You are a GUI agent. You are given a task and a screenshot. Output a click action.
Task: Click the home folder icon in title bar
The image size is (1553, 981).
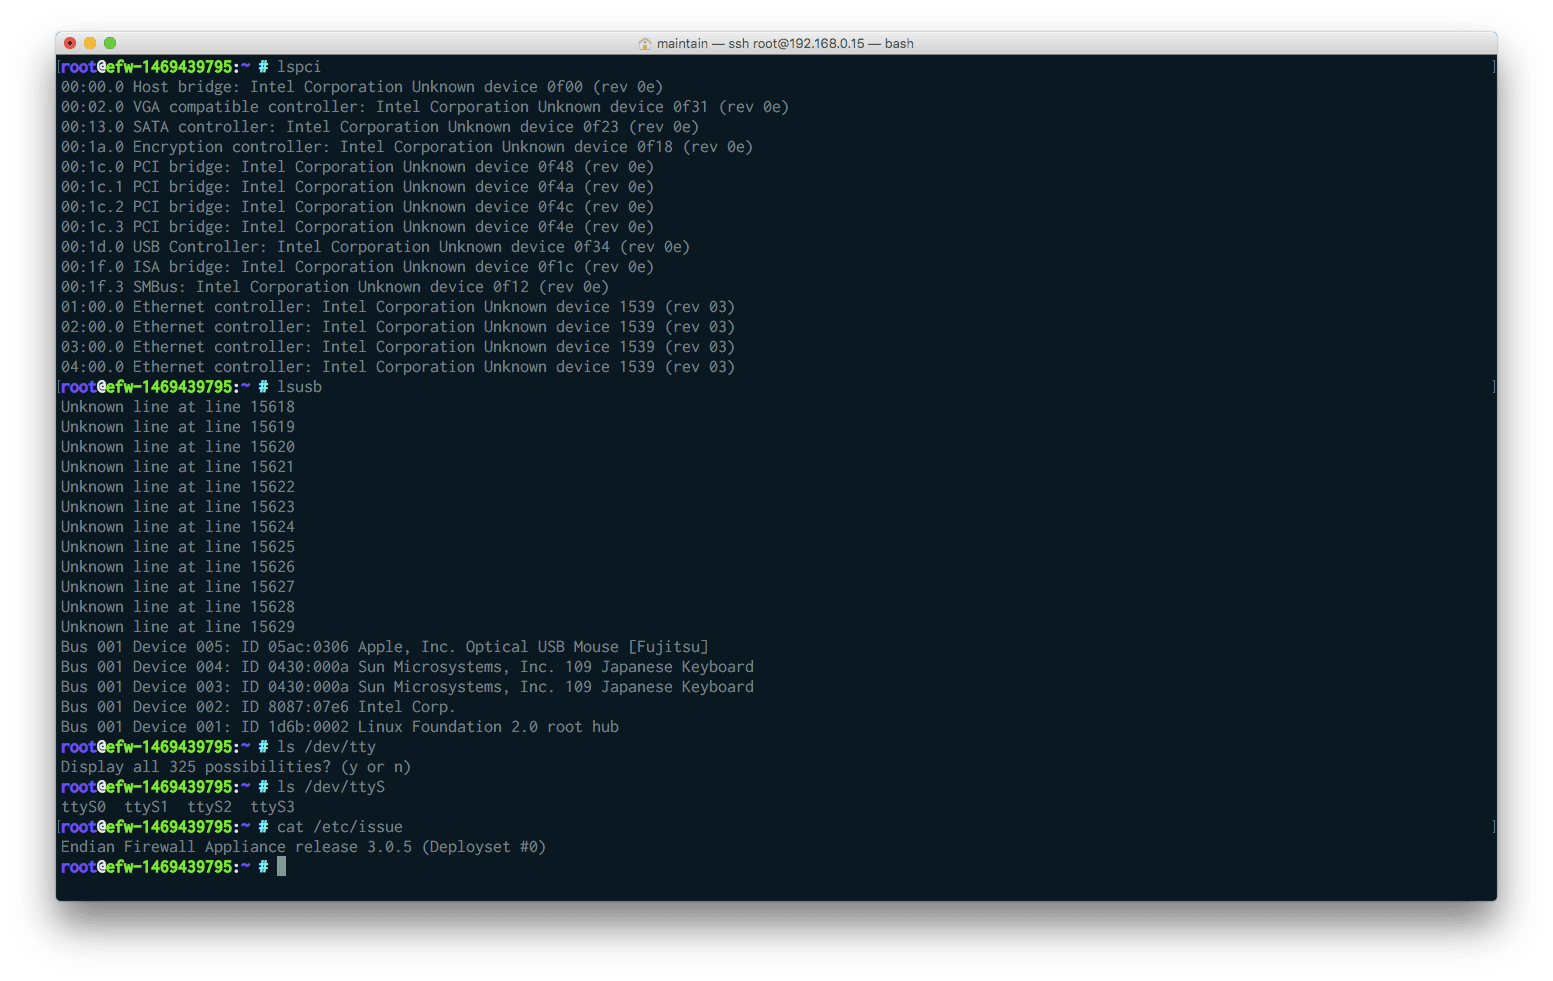tap(645, 43)
